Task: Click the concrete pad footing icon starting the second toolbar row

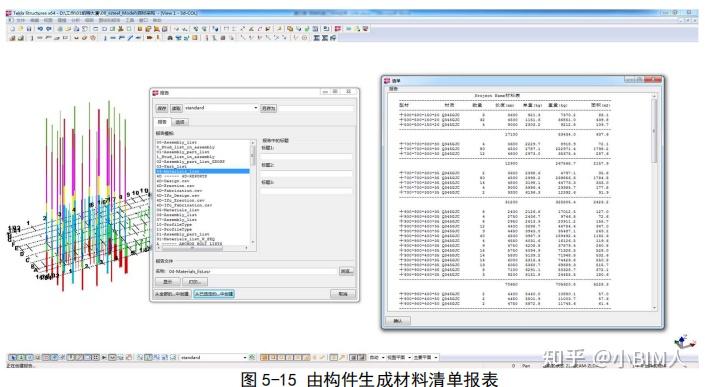Action: pos(12,38)
